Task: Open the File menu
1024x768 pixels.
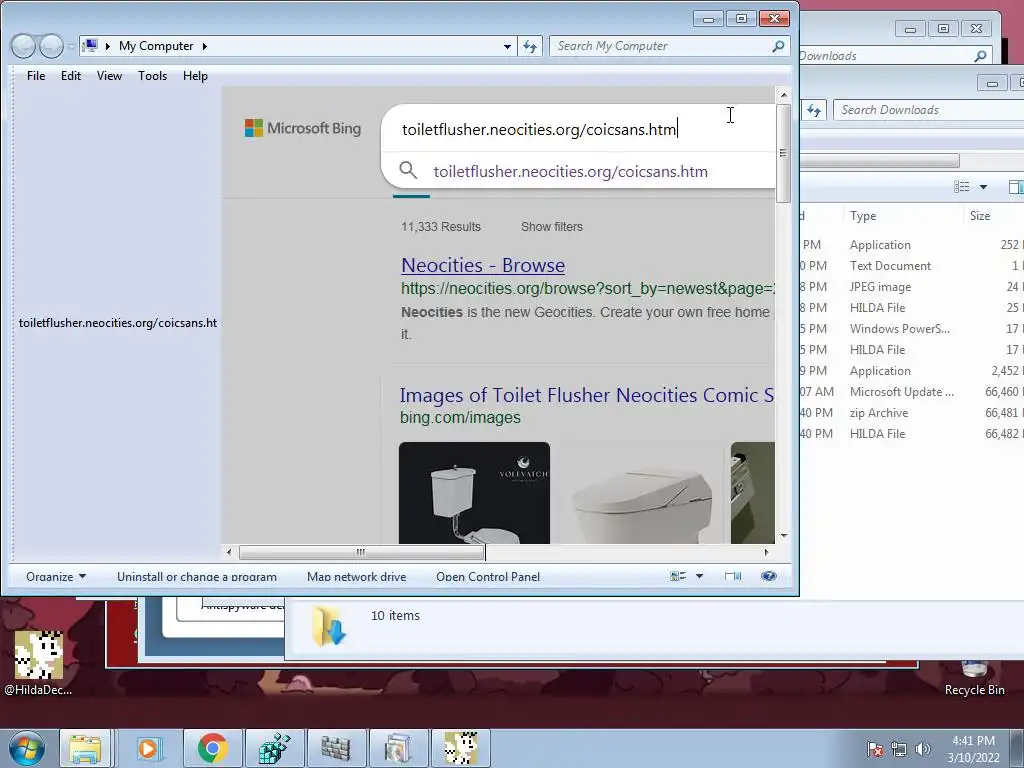Action: (x=36, y=76)
